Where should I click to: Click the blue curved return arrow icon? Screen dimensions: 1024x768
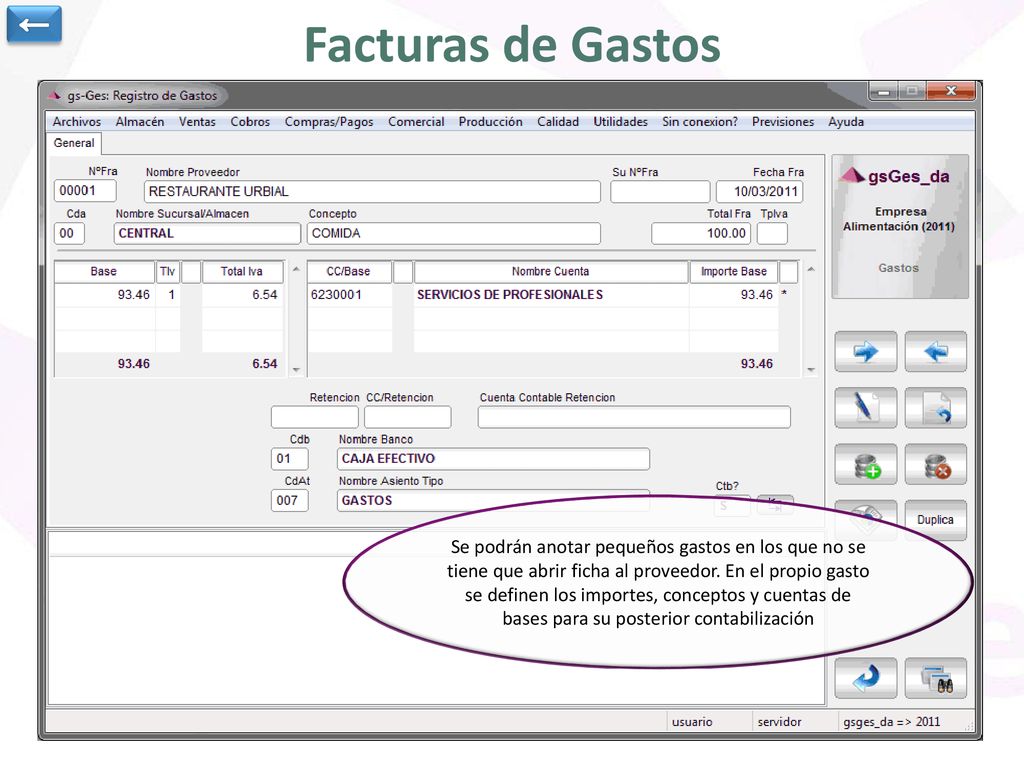tap(865, 678)
